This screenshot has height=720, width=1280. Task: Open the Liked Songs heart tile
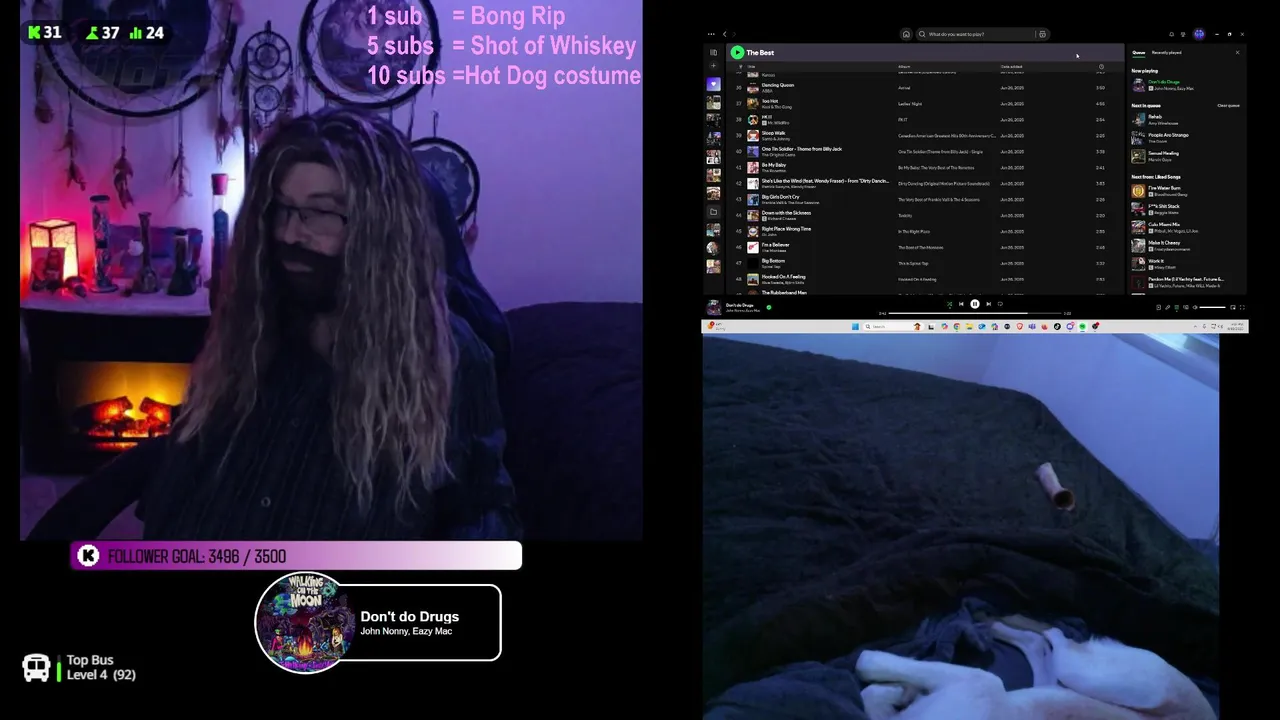[x=713, y=84]
